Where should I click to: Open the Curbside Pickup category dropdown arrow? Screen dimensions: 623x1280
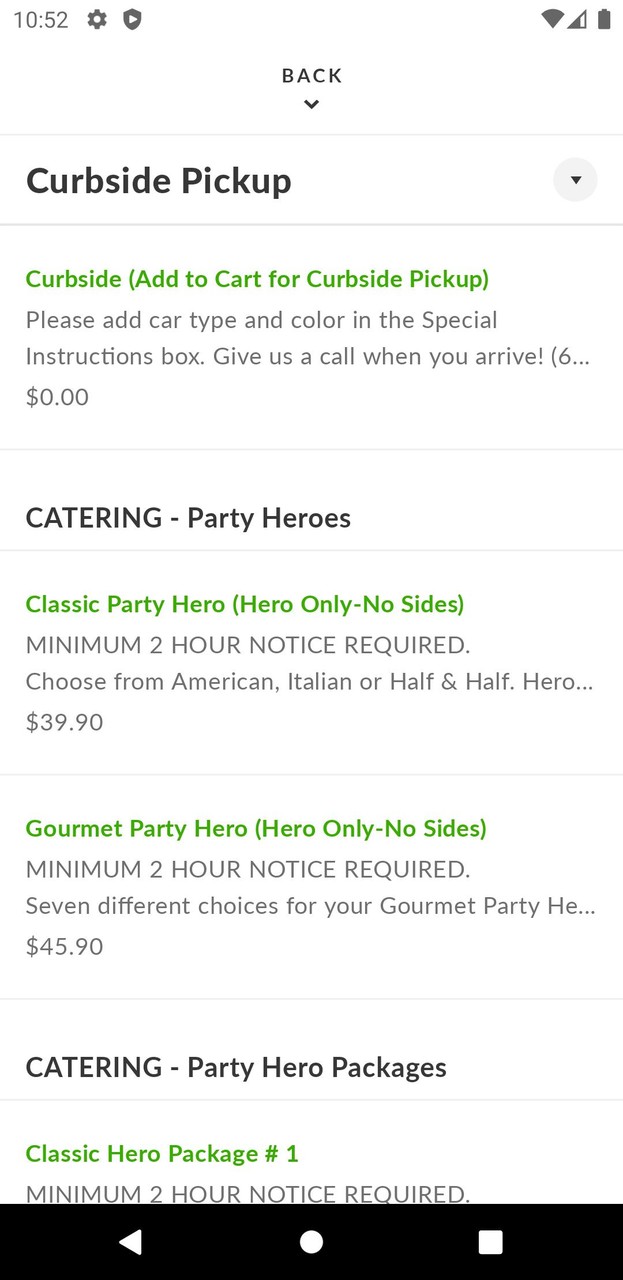tap(575, 180)
